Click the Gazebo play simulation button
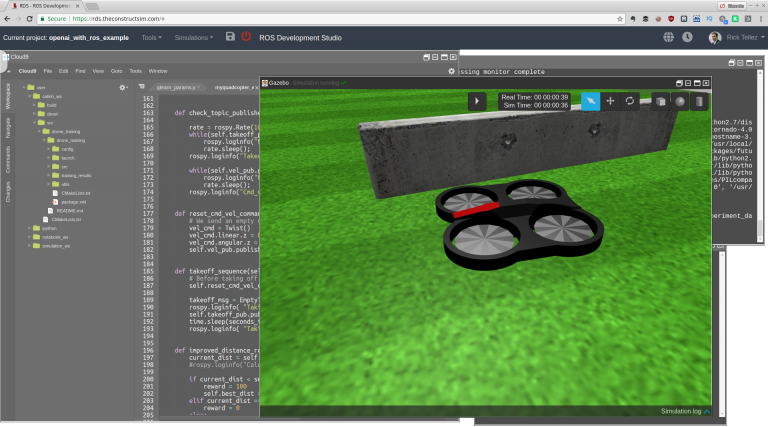768x427 pixels. click(478, 101)
